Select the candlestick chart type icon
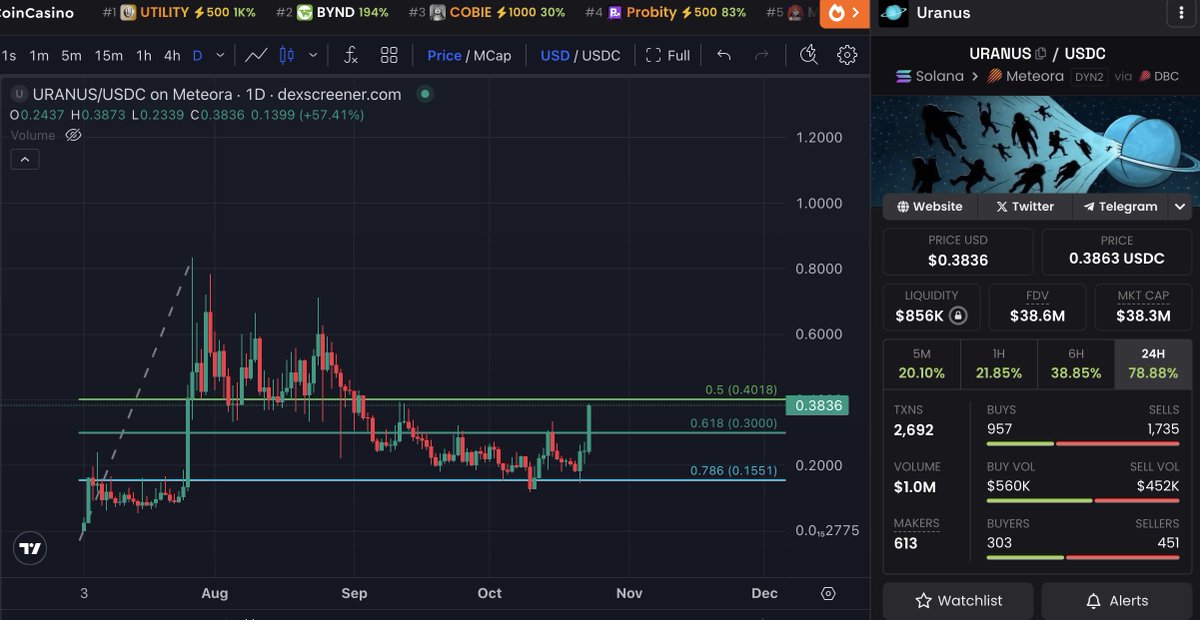The width and height of the screenshot is (1200, 620). click(288, 55)
